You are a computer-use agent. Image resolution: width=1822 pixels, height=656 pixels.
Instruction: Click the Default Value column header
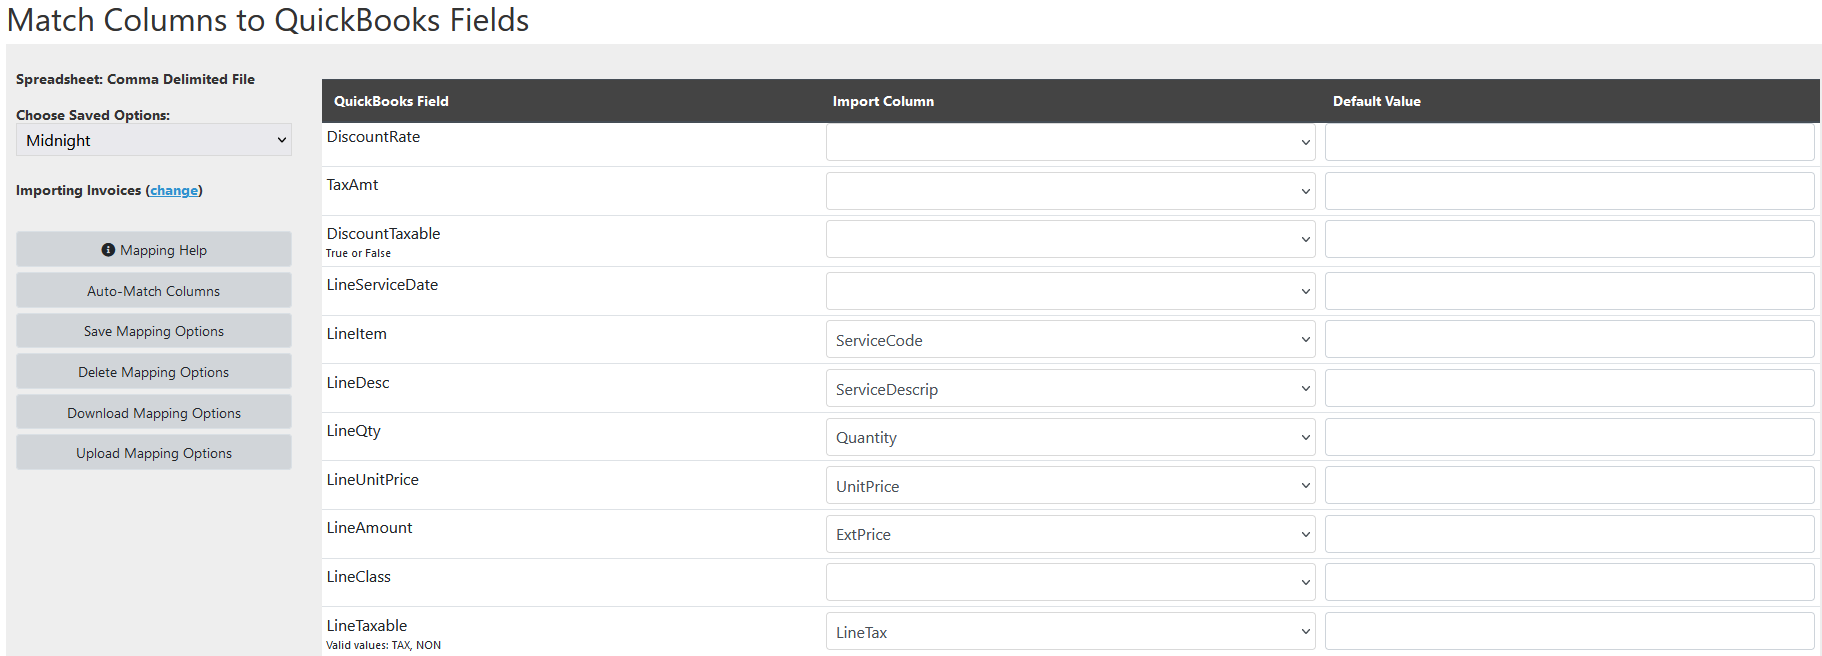[1377, 101]
